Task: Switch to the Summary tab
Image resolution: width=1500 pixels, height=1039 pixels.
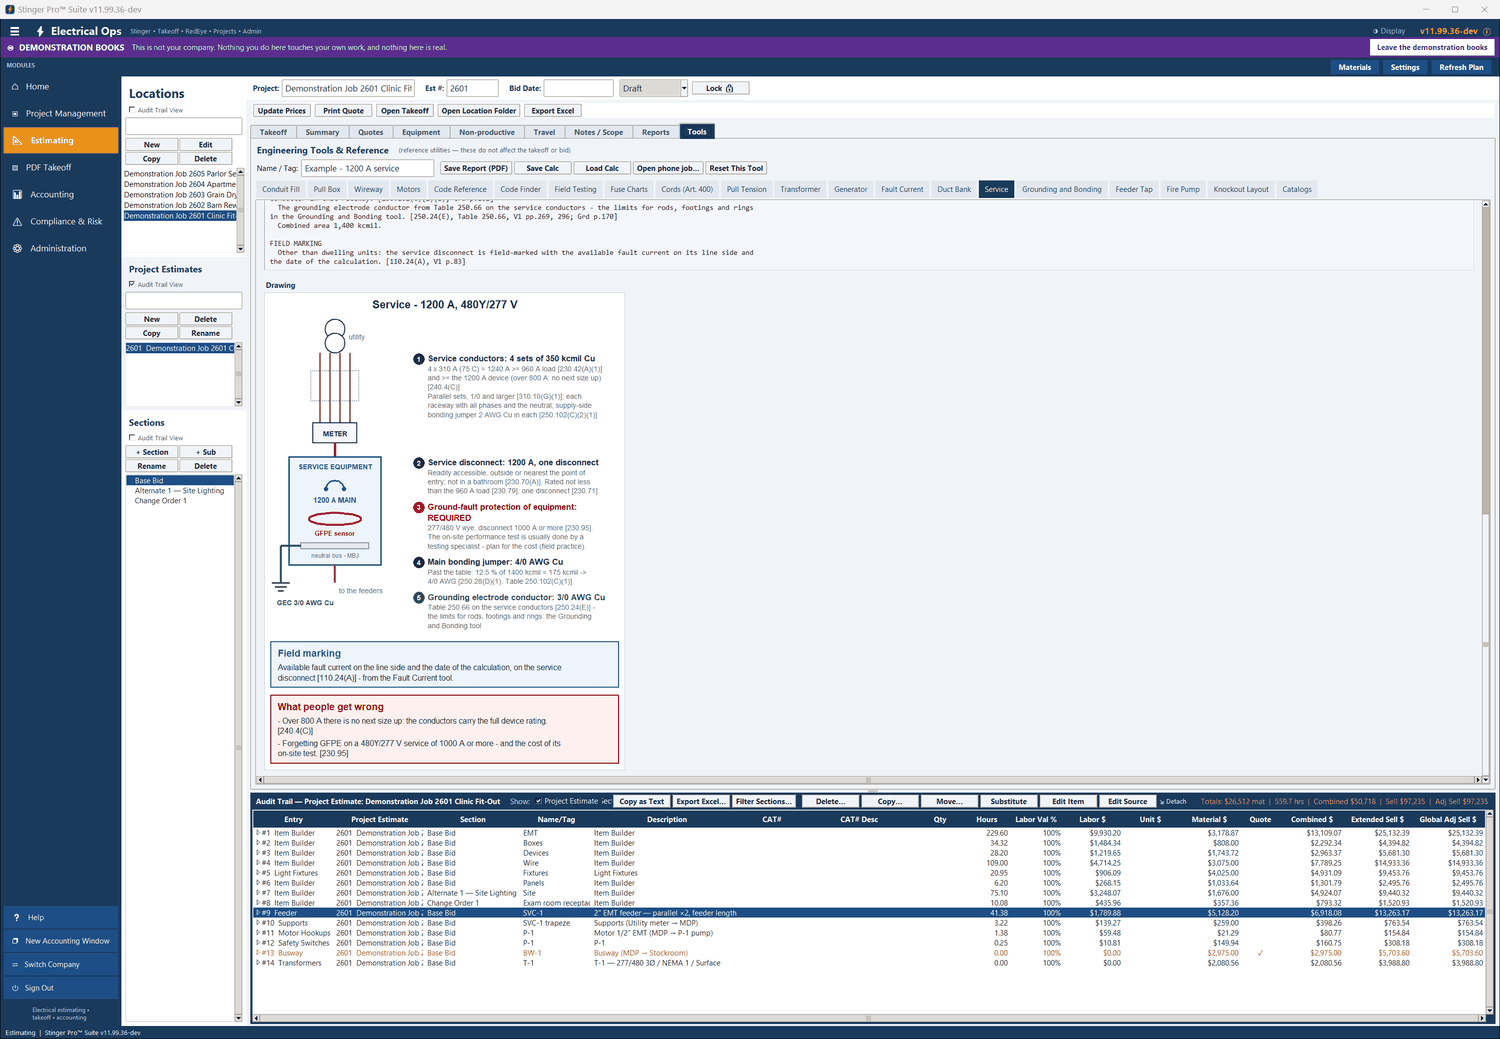Action: click(x=322, y=132)
